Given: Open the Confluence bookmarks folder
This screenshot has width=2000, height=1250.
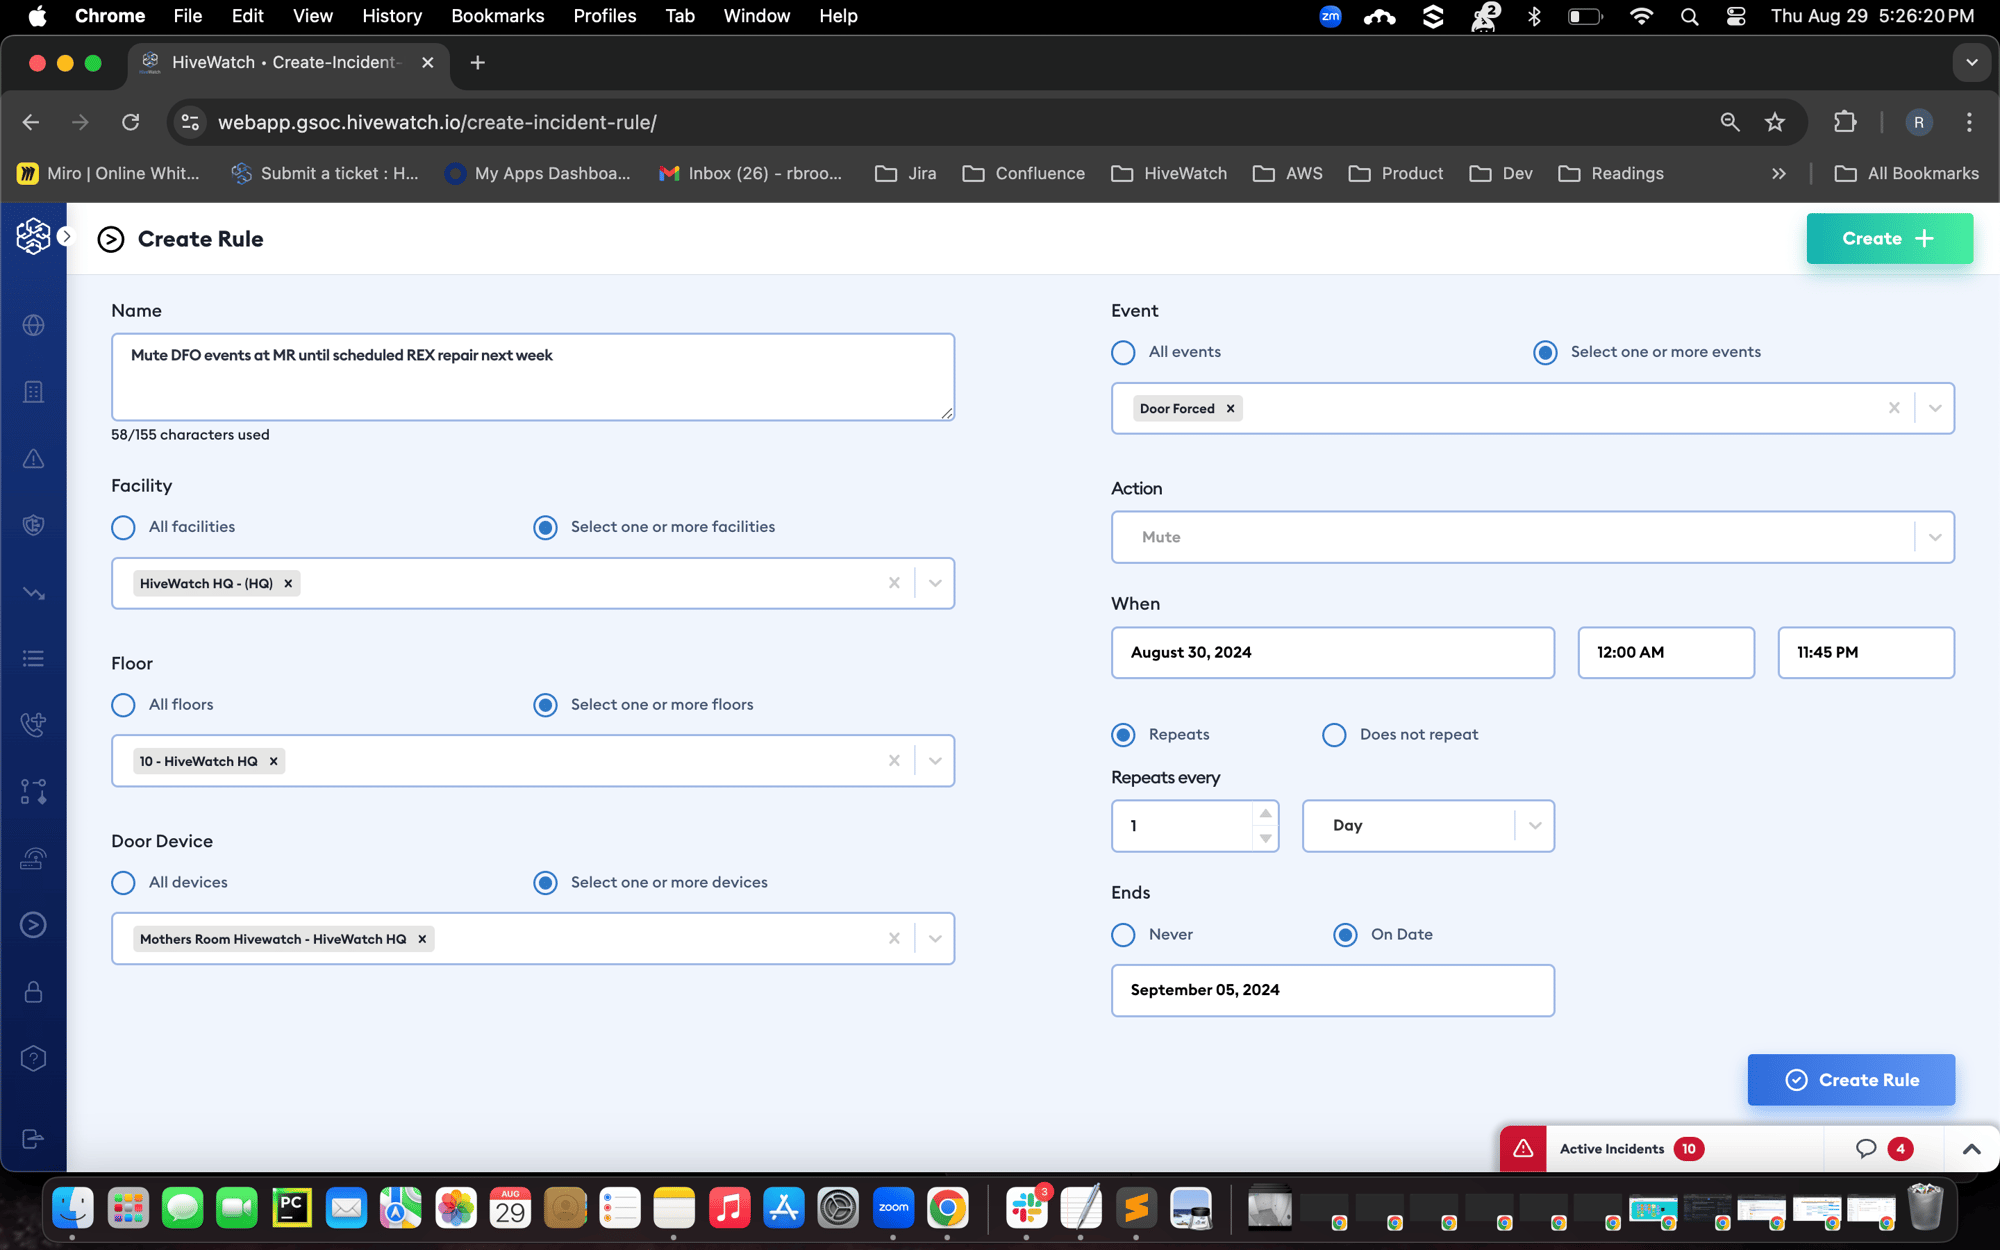Looking at the screenshot, I should click(x=1023, y=173).
